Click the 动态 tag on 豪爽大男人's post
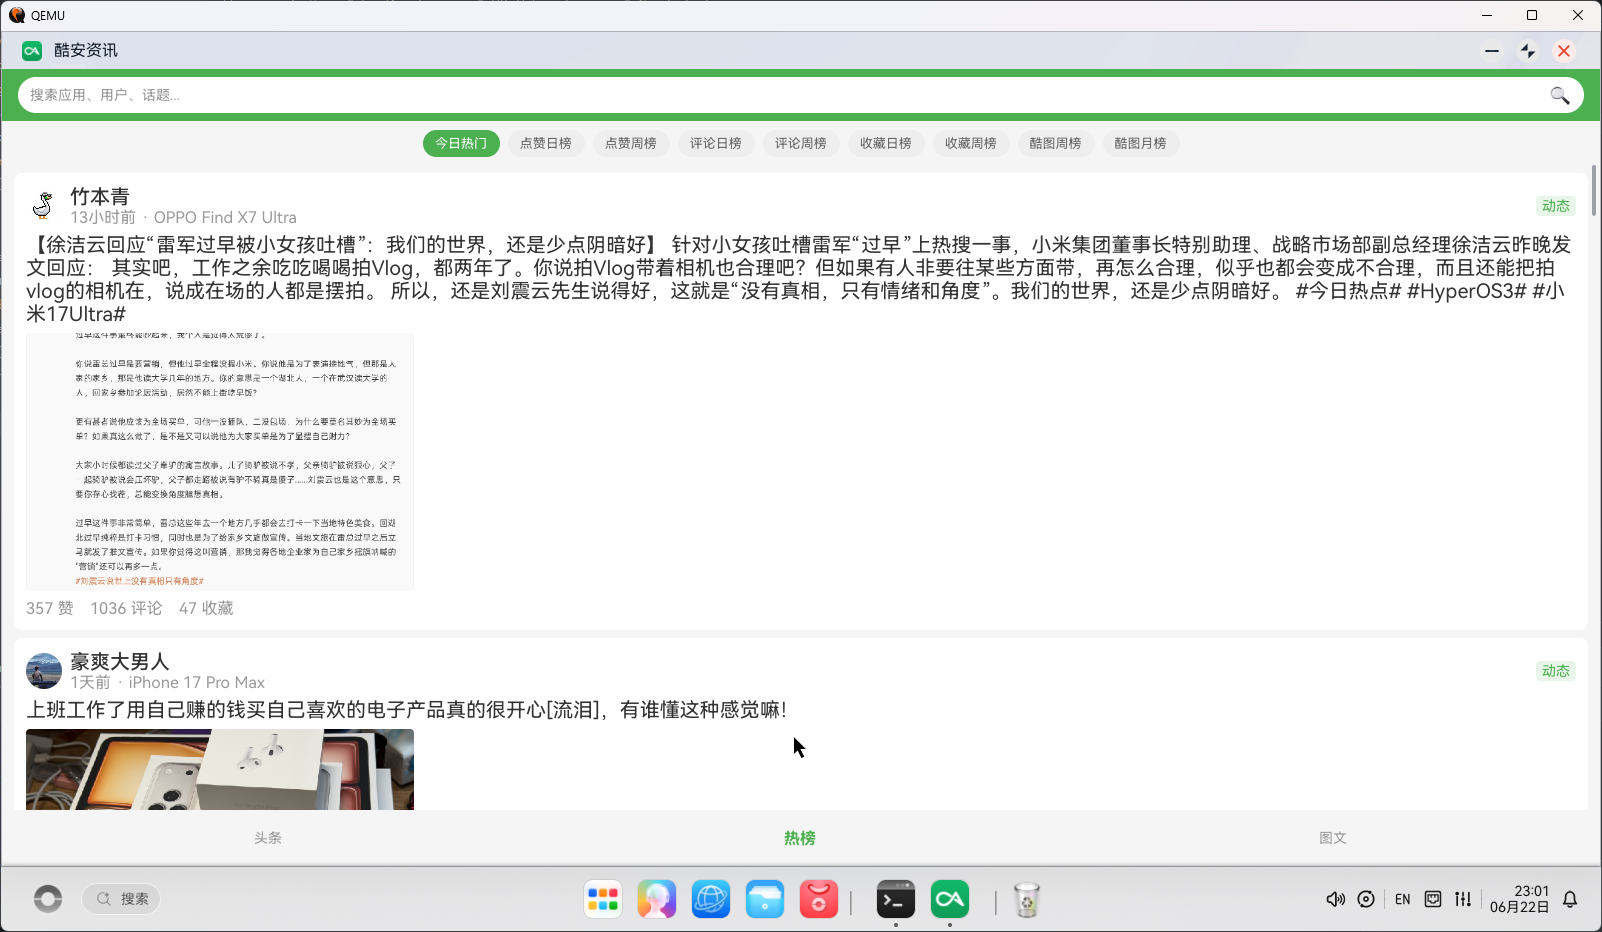The height and width of the screenshot is (932, 1602). click(x=1556, y=671)
